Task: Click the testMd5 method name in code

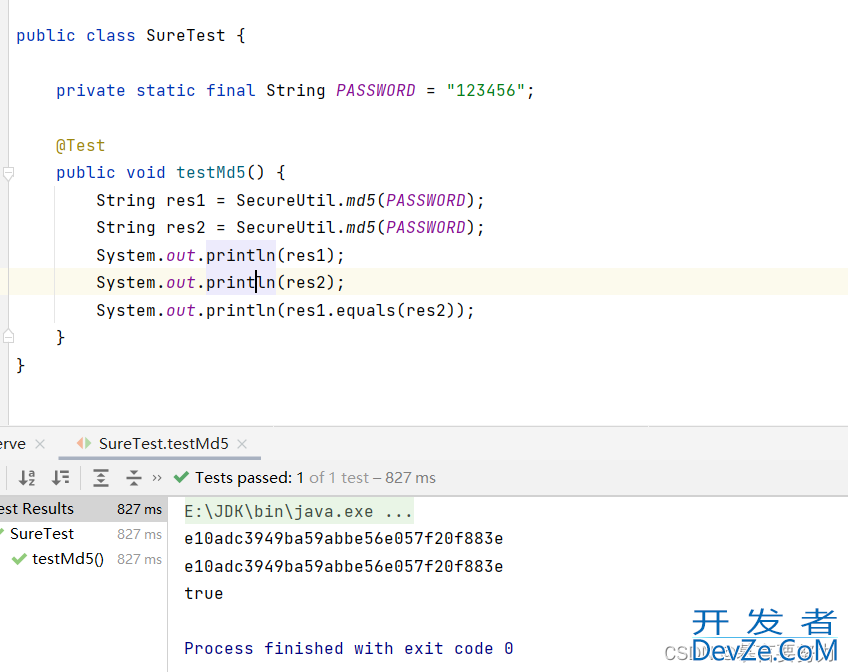Action: pyautogui.click(x=211, y=172)
